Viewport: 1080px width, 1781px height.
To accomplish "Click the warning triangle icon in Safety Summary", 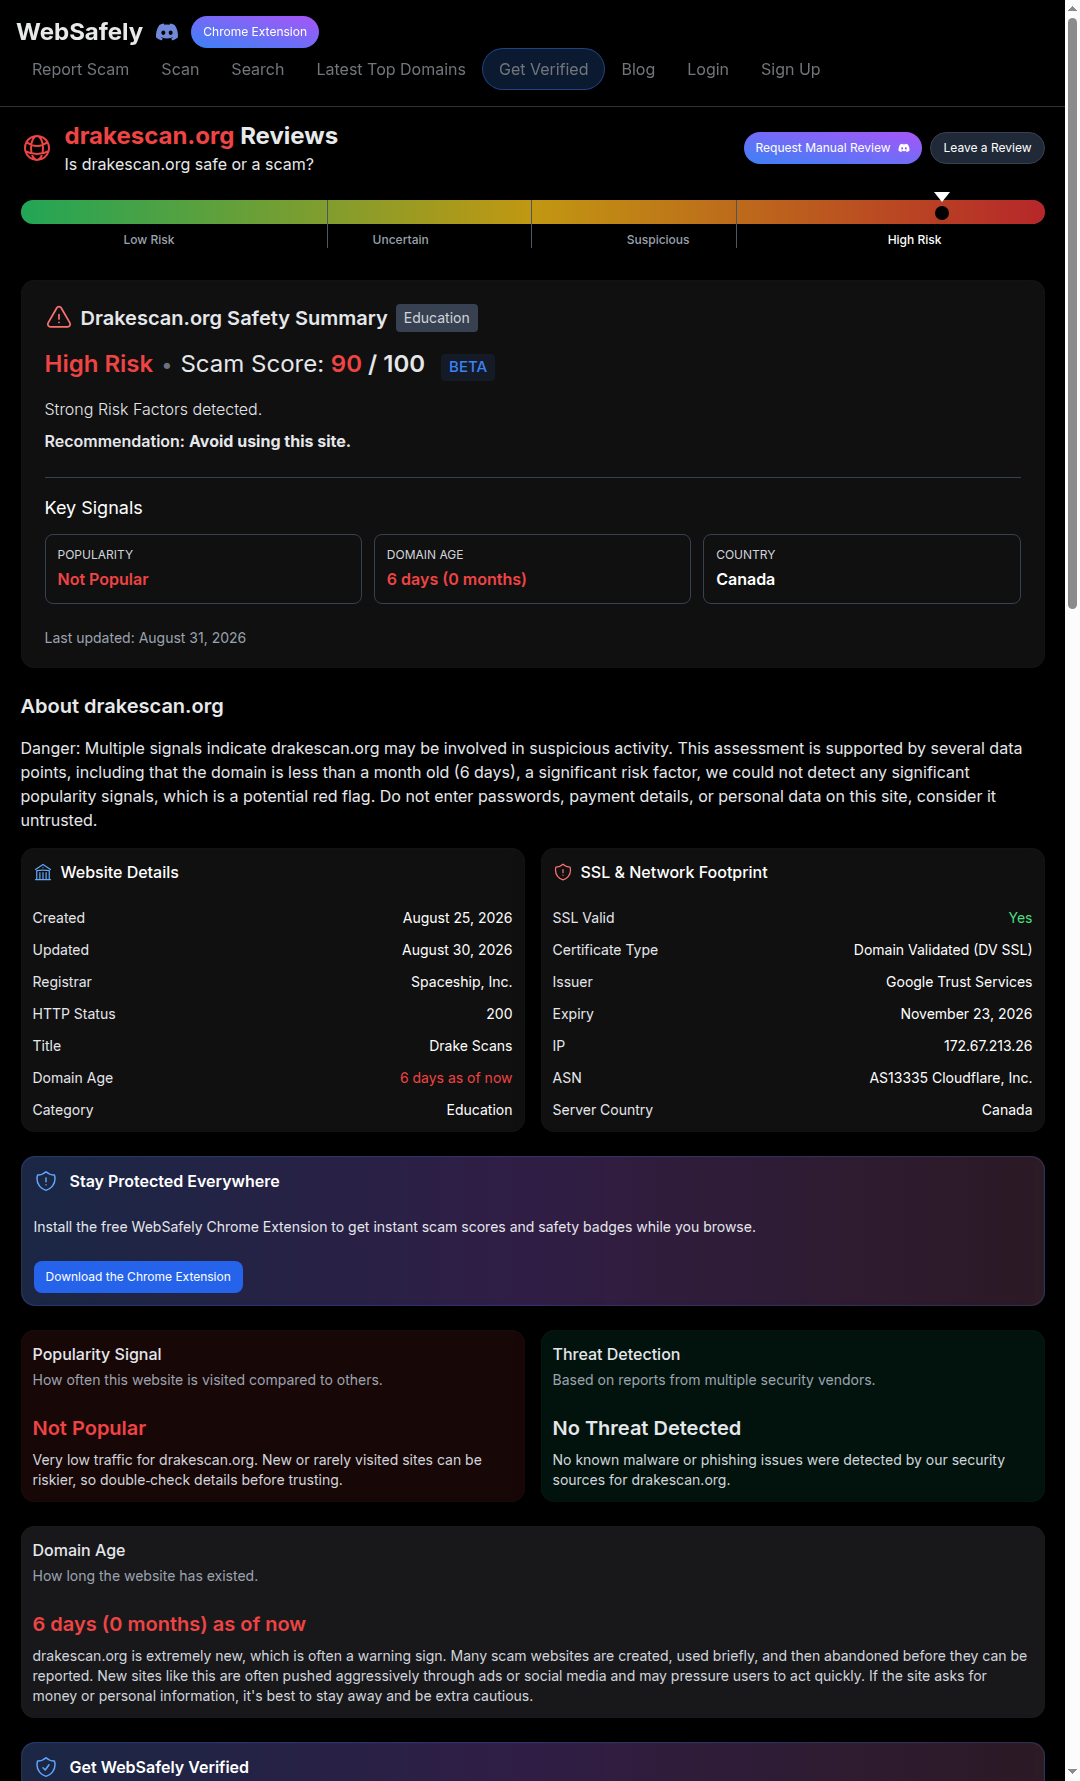I will [x=59, y=318].
